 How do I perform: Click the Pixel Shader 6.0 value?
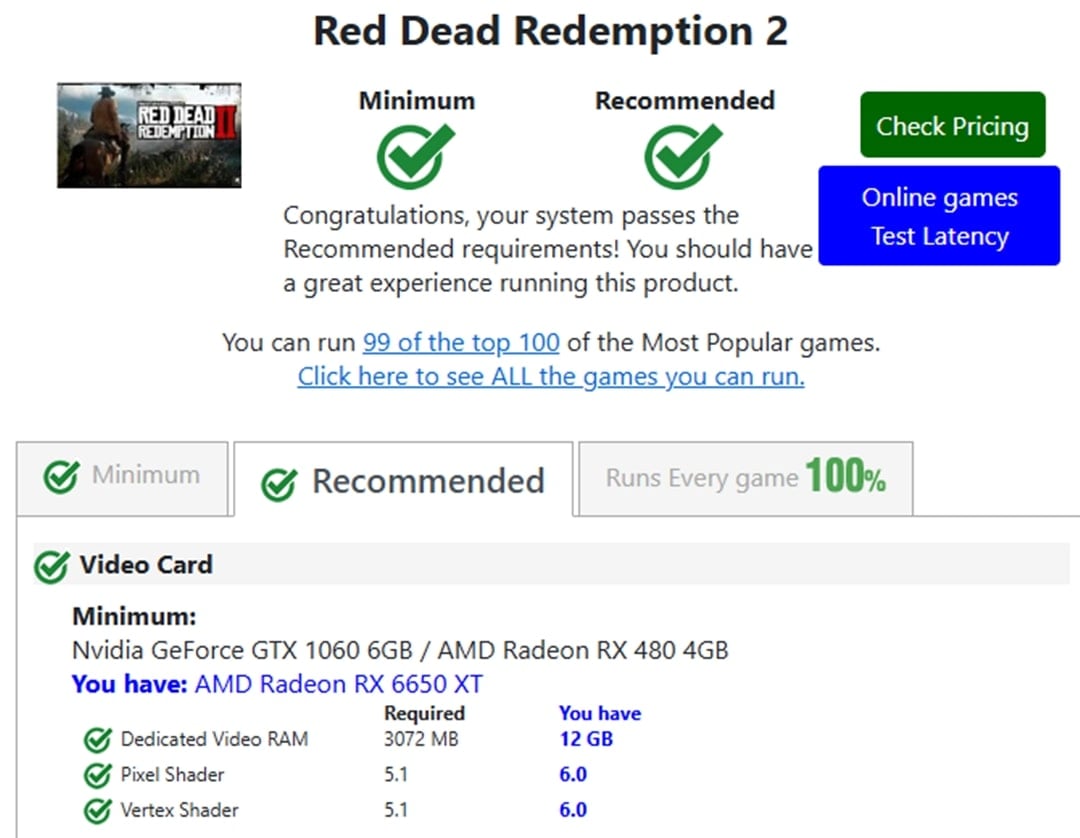pyautogui.click(x=573, y=774)
